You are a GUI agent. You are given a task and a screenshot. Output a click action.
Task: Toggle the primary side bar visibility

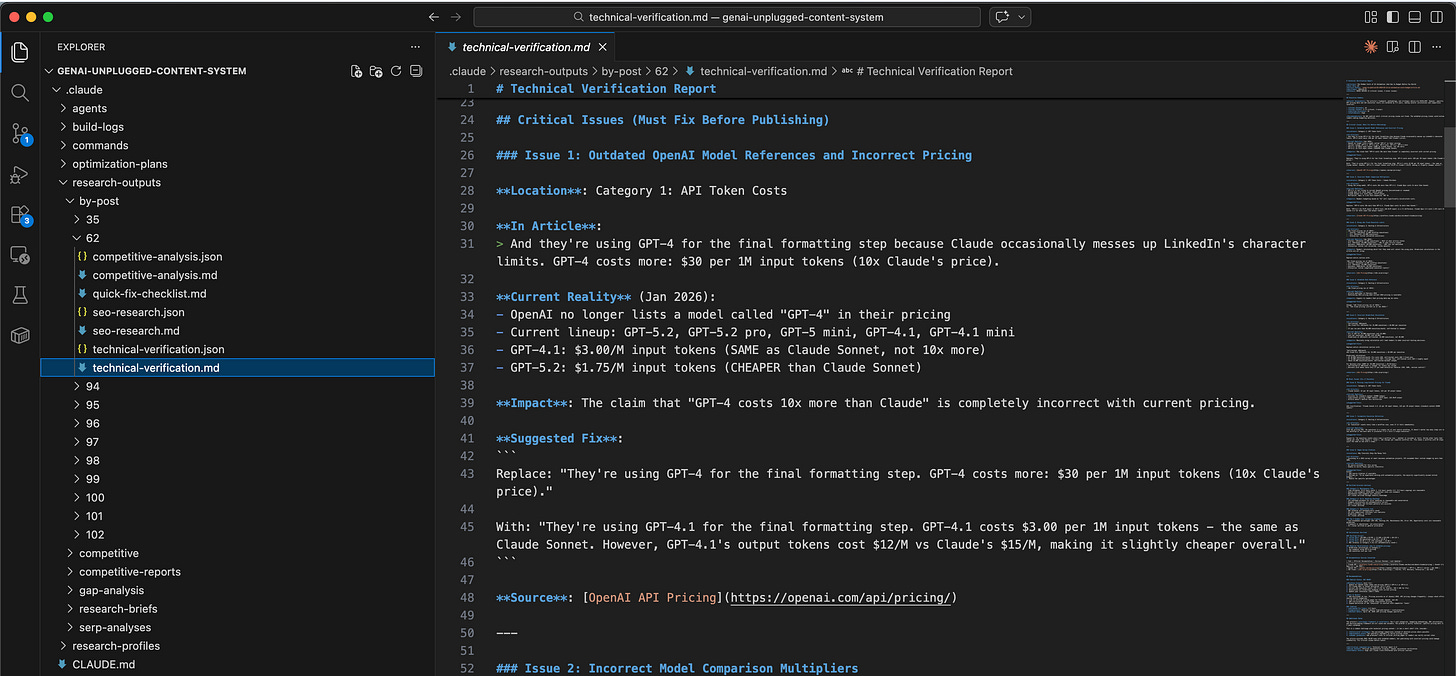[x=1392, y=17]
